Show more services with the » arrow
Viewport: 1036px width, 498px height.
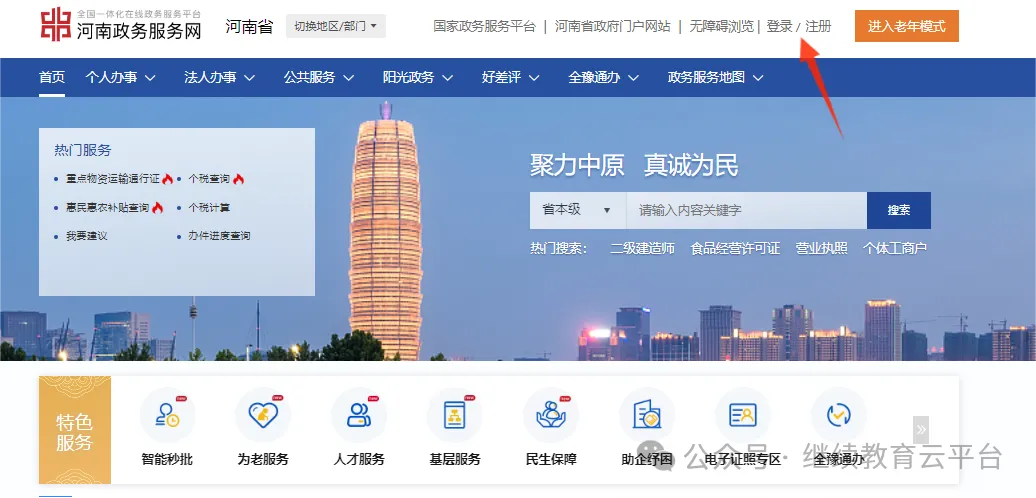921,430
